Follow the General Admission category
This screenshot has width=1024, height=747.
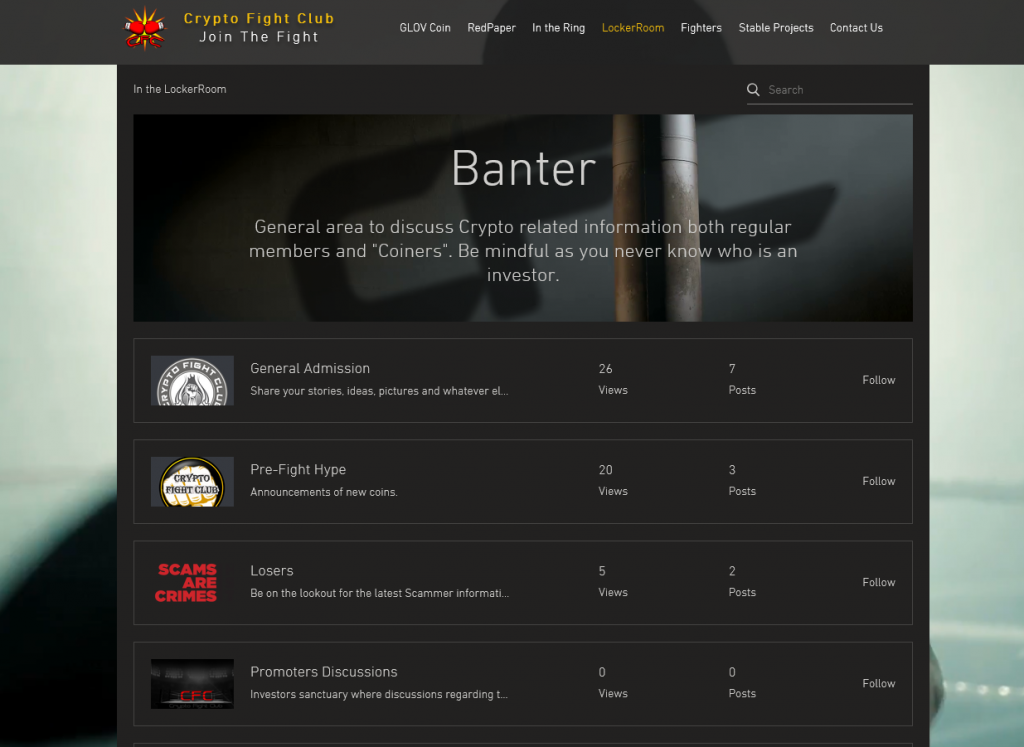pos(878,380)
